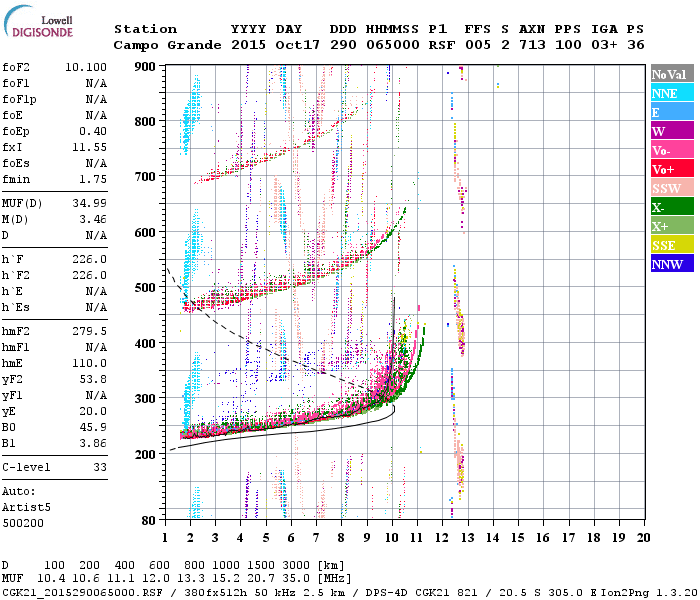
Task: Click the foEp value 0.40
Action: click(93, 131)
